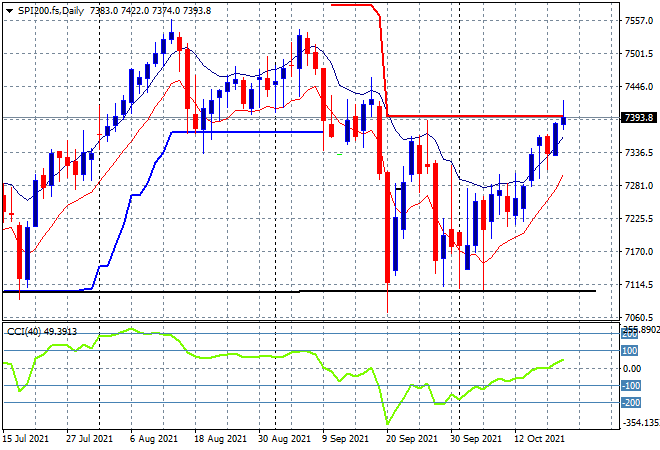
Task: Select the black horizontal support line
Action: point(299,291)
